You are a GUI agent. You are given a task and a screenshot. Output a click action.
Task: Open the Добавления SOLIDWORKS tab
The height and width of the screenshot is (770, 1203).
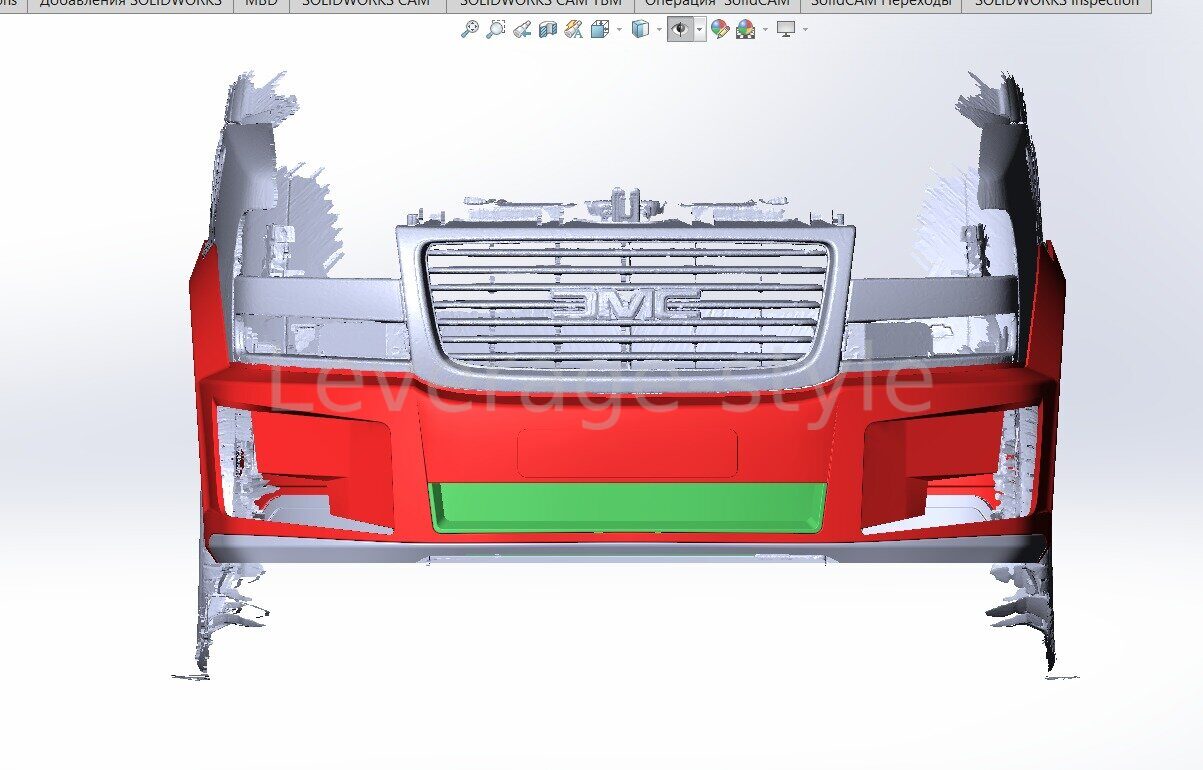click(130, 4)
